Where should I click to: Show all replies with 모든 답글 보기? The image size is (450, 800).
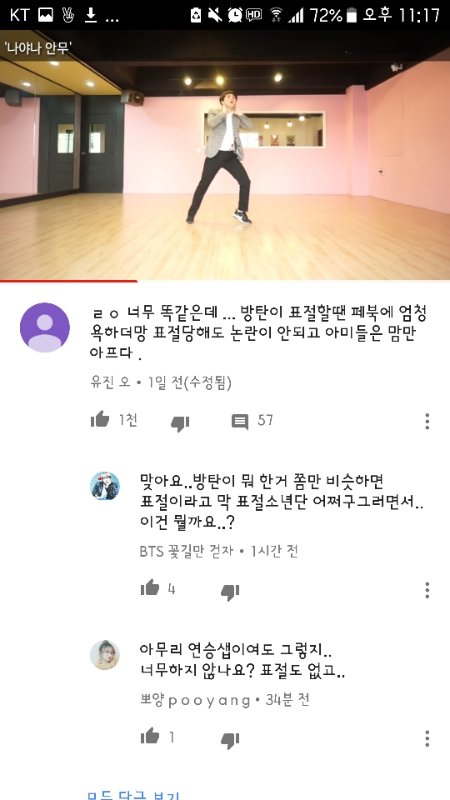pyautogui.click(x=134, y=796)
